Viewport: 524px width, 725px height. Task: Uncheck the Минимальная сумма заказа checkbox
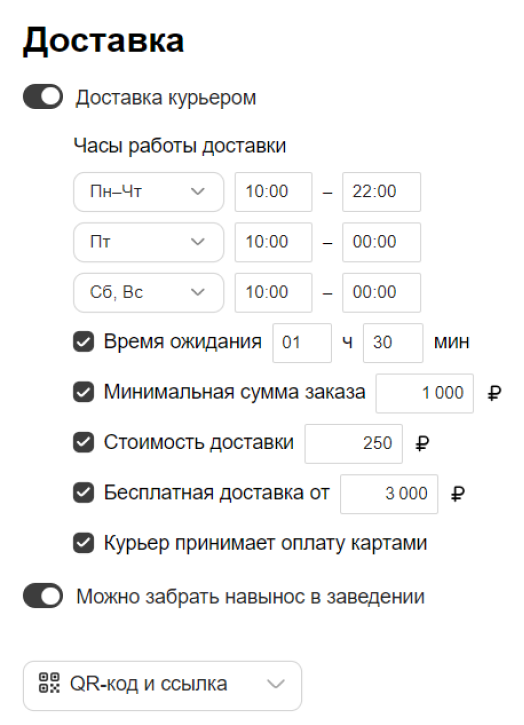coord(84,393)
